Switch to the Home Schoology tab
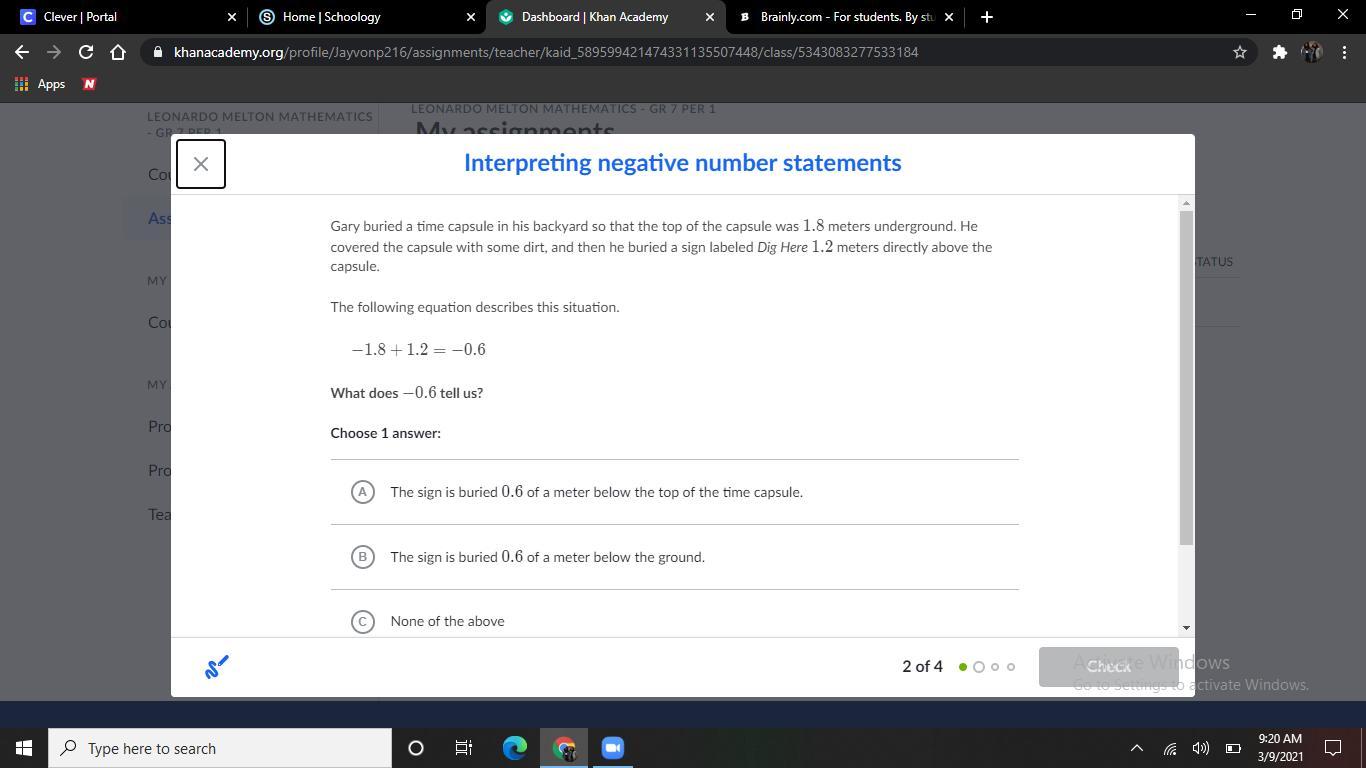Image resolution: width=1366 pixels, height=768 pixels. (x=366, y=17)
